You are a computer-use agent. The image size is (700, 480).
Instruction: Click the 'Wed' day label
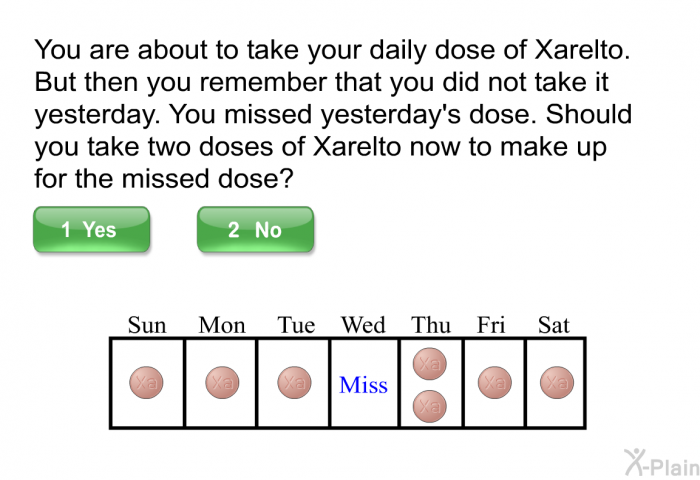pos(363,325)
